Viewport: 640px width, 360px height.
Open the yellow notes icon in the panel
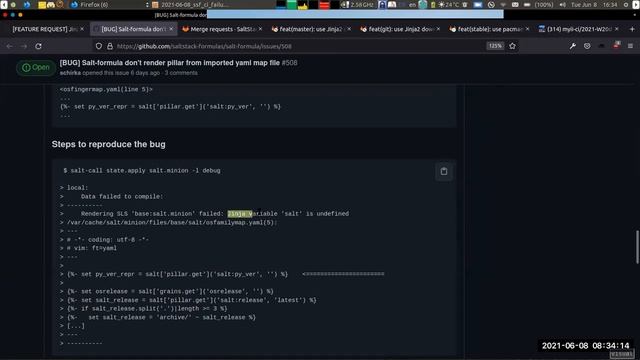click(42, 4)
